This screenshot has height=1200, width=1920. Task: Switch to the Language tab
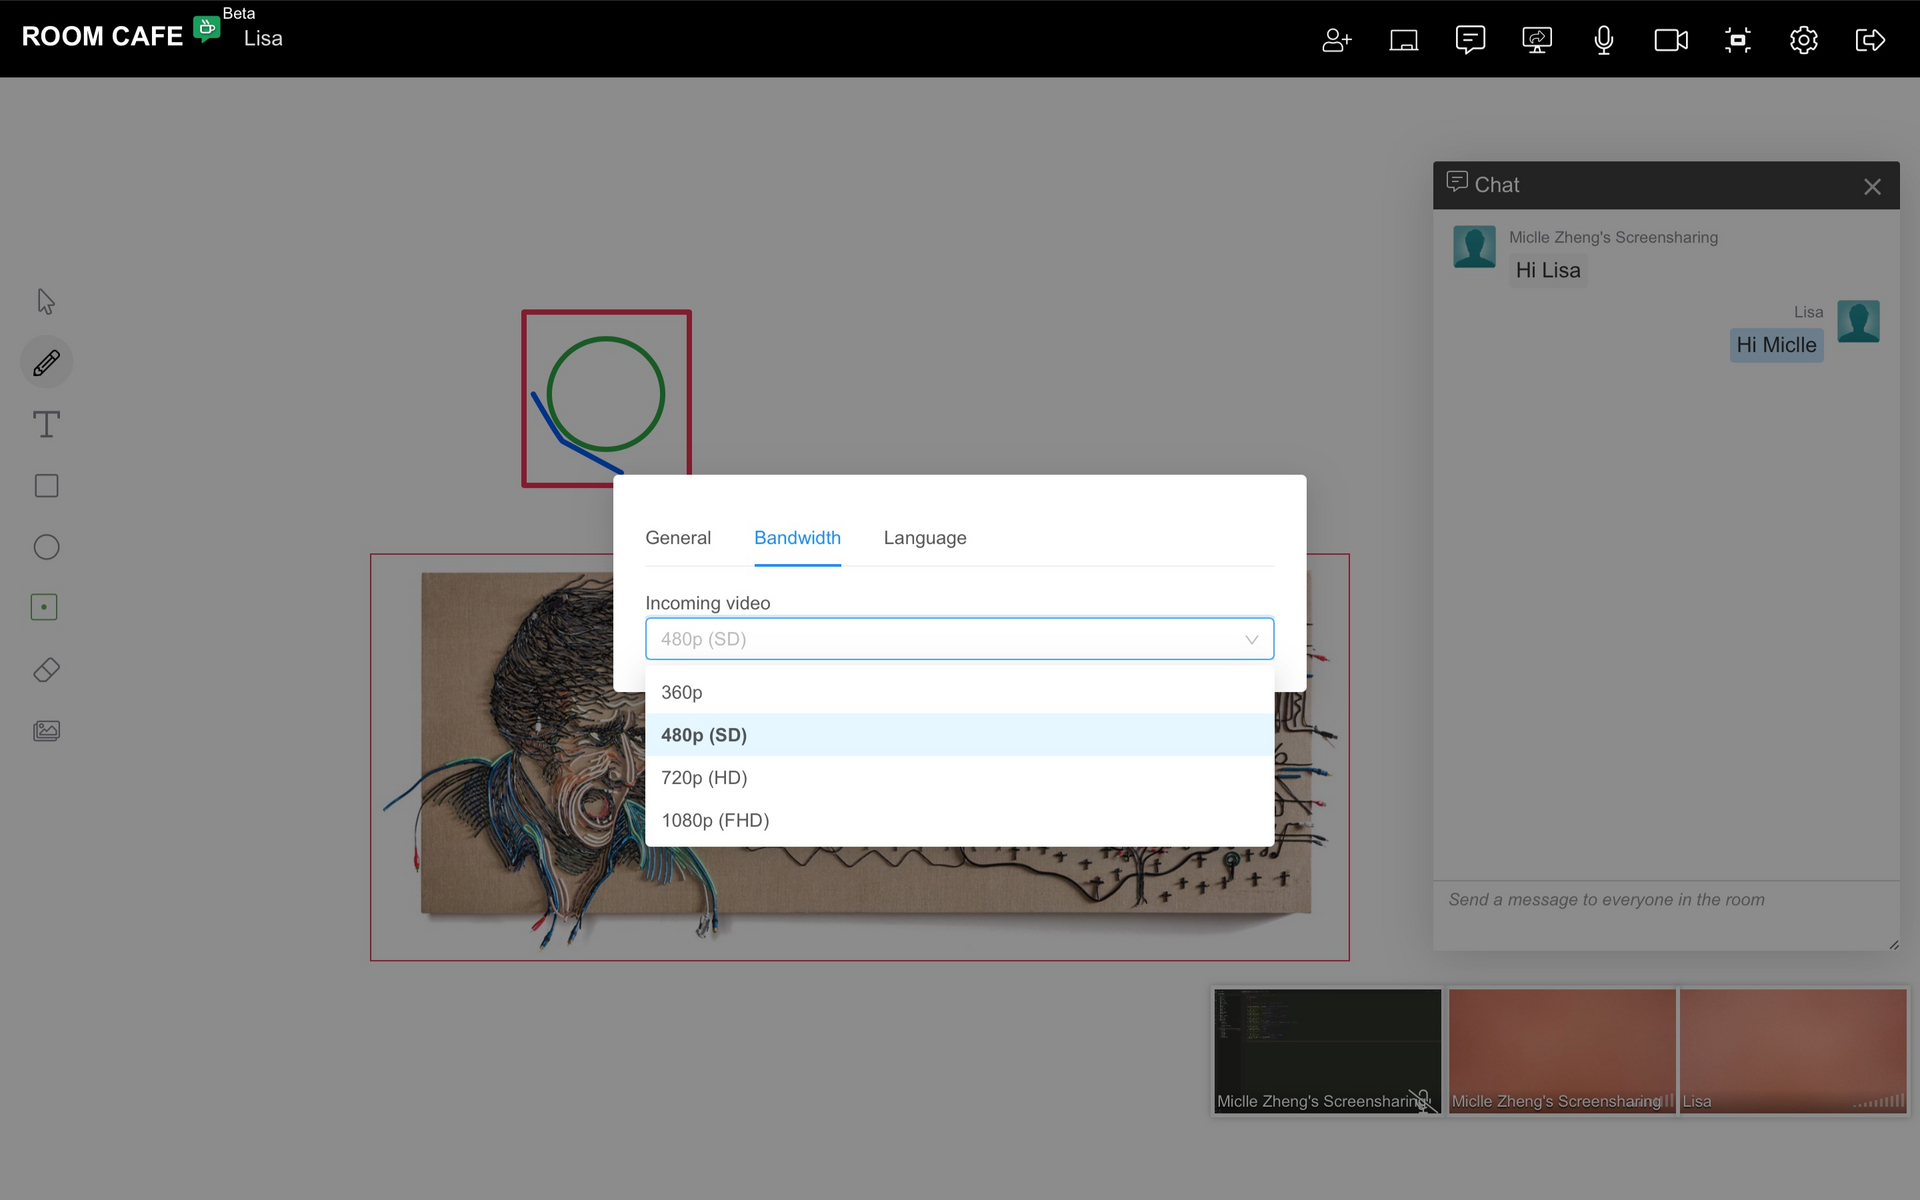pyautogui.click(x=925, y=538)
